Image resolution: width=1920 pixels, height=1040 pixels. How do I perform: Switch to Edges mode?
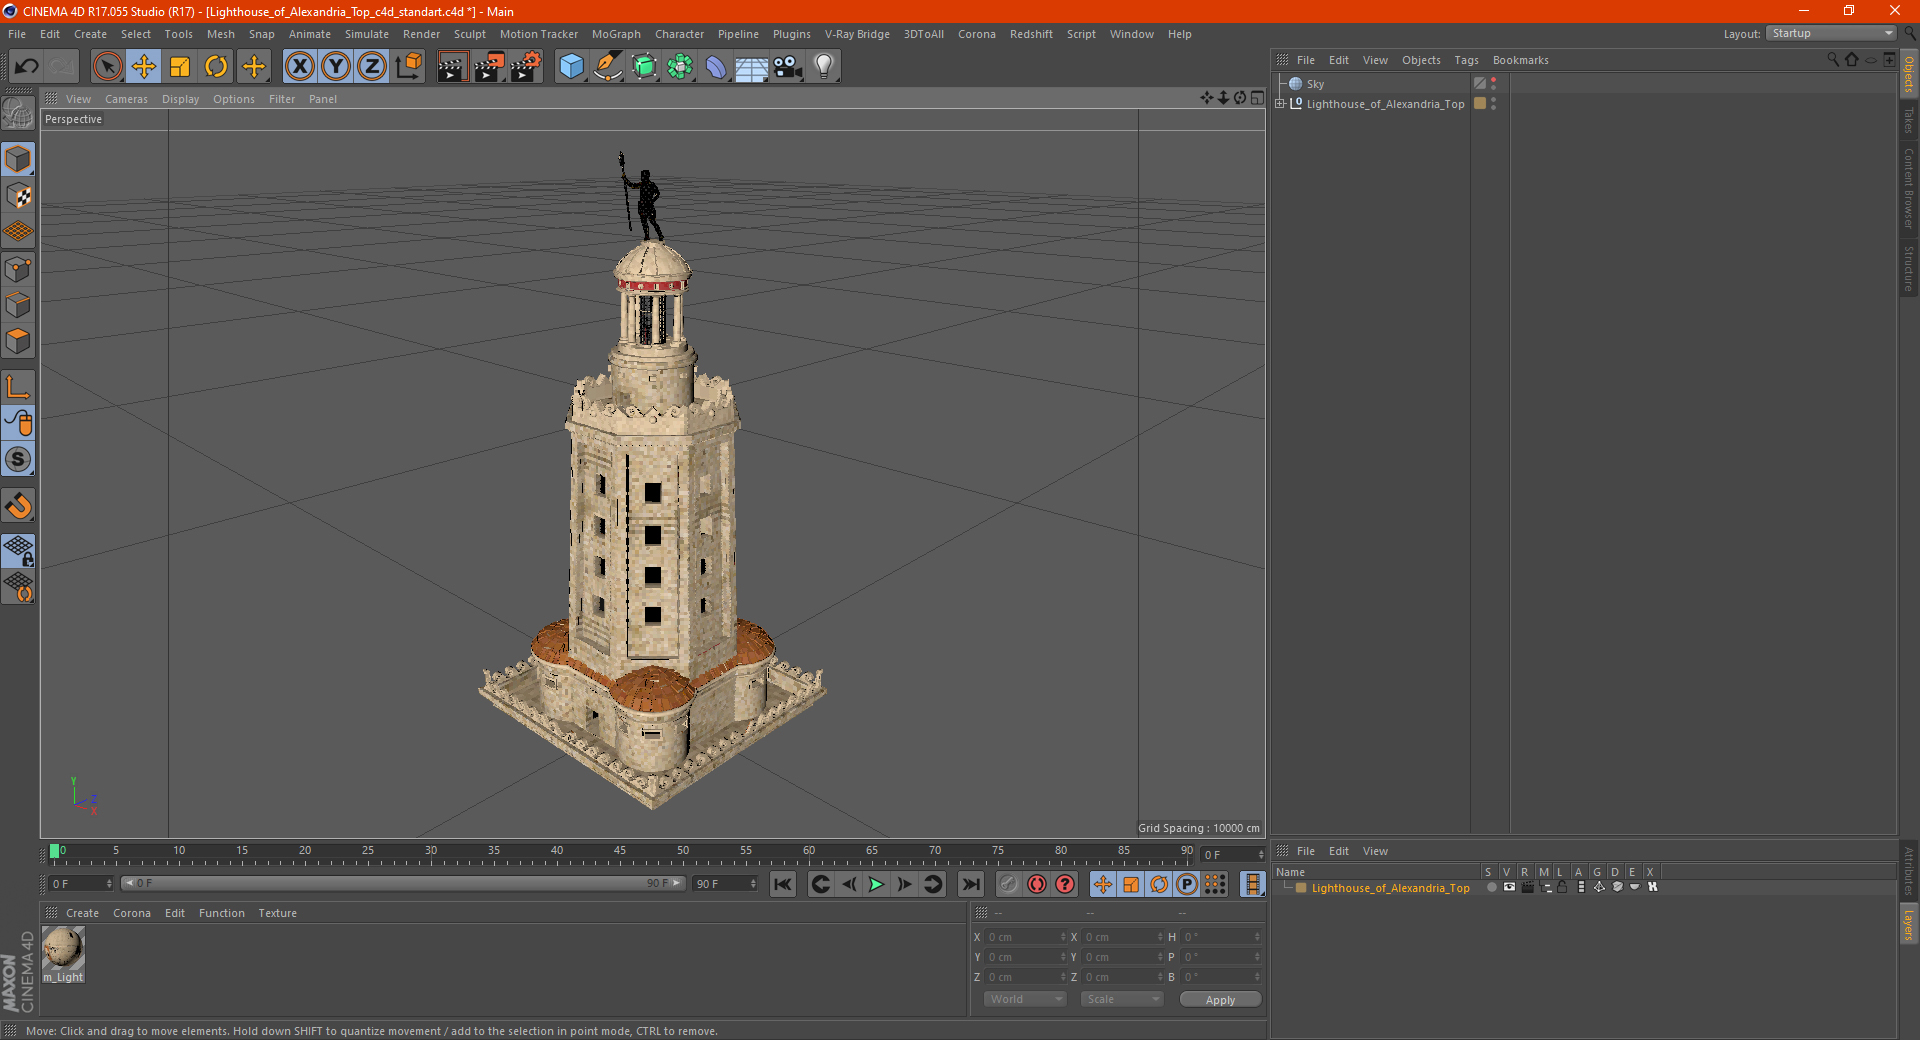pyautogui.click(x=18, y=305)
